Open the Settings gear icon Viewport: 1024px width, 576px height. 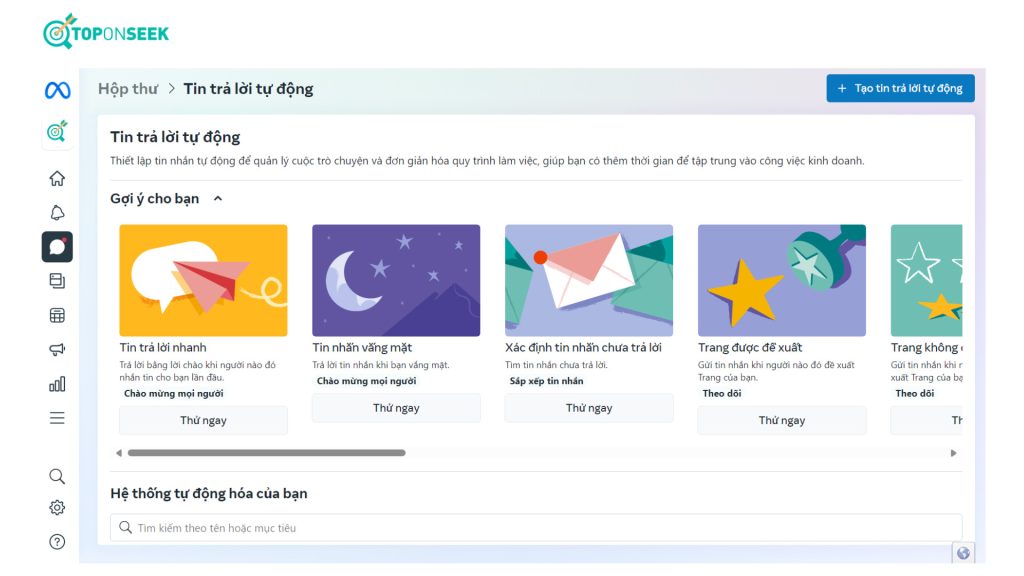point(57,508)
